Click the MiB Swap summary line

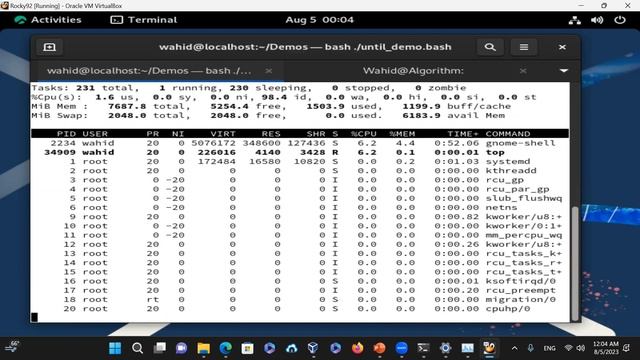268,116
